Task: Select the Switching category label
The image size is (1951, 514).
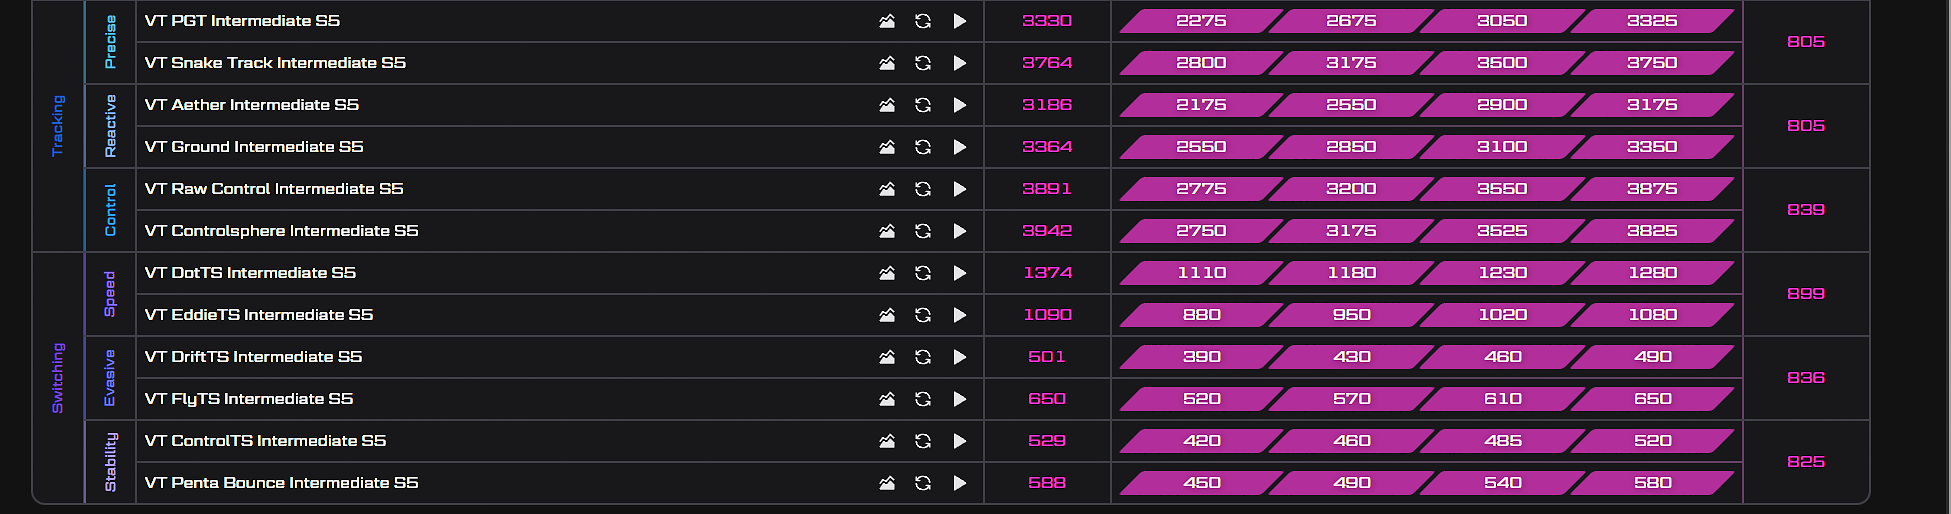Action: pyautogui.click(x=58, y=378)
